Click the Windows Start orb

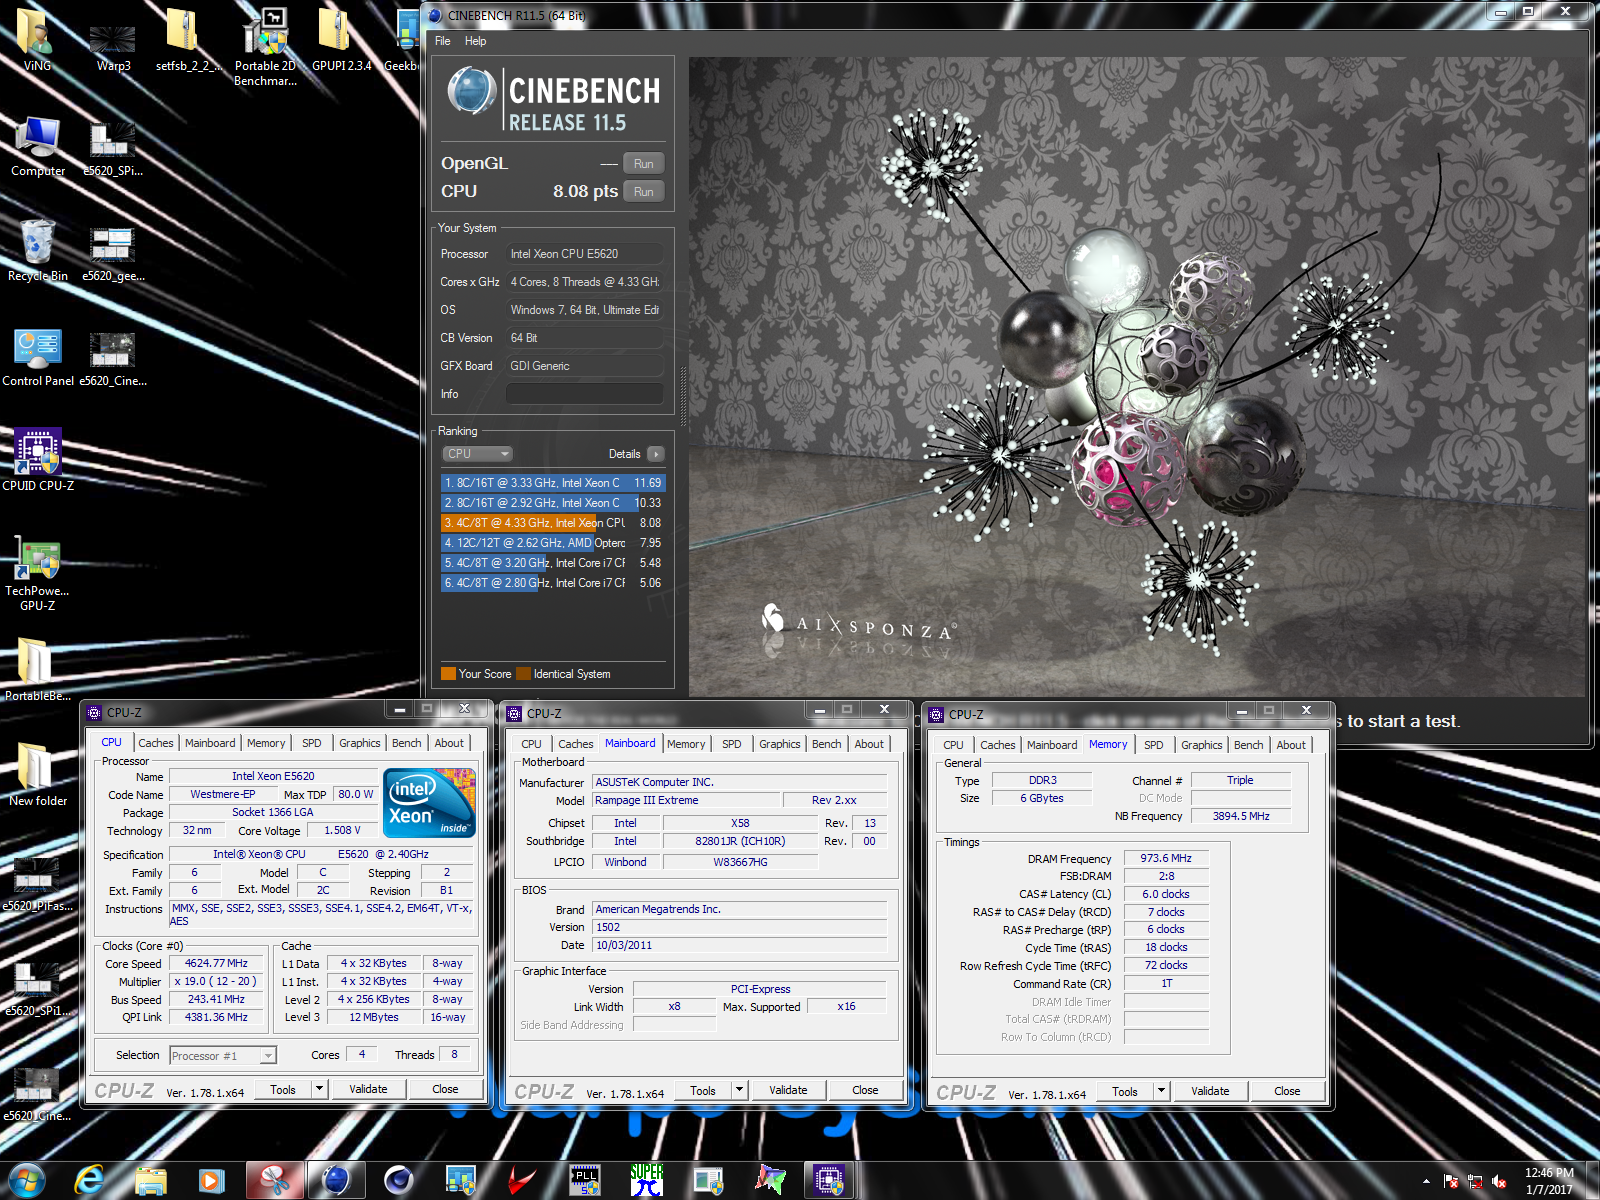pos(27,1180)
